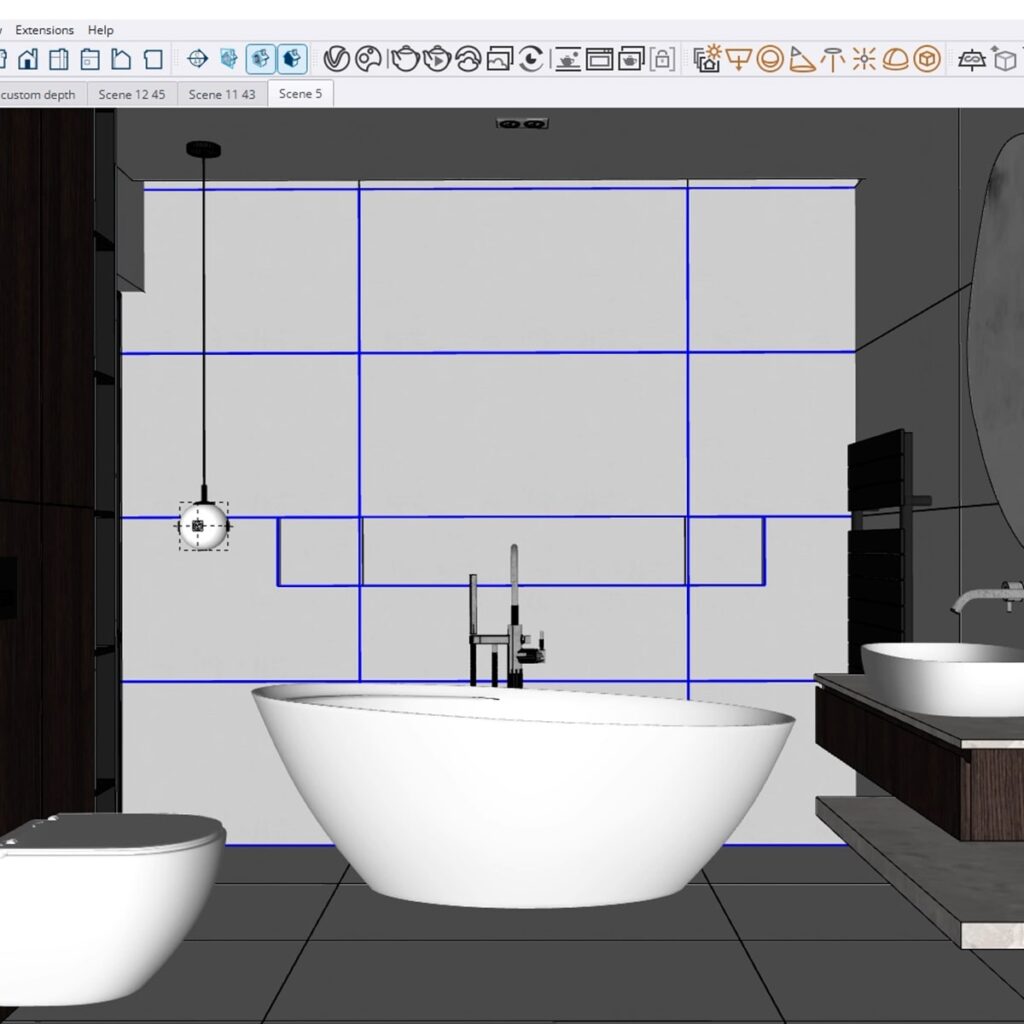Image resolution: width=1024 pixels, height=1024 pixels.
Task: Open the Extensions menu
Action: click(x=44, y=30)
